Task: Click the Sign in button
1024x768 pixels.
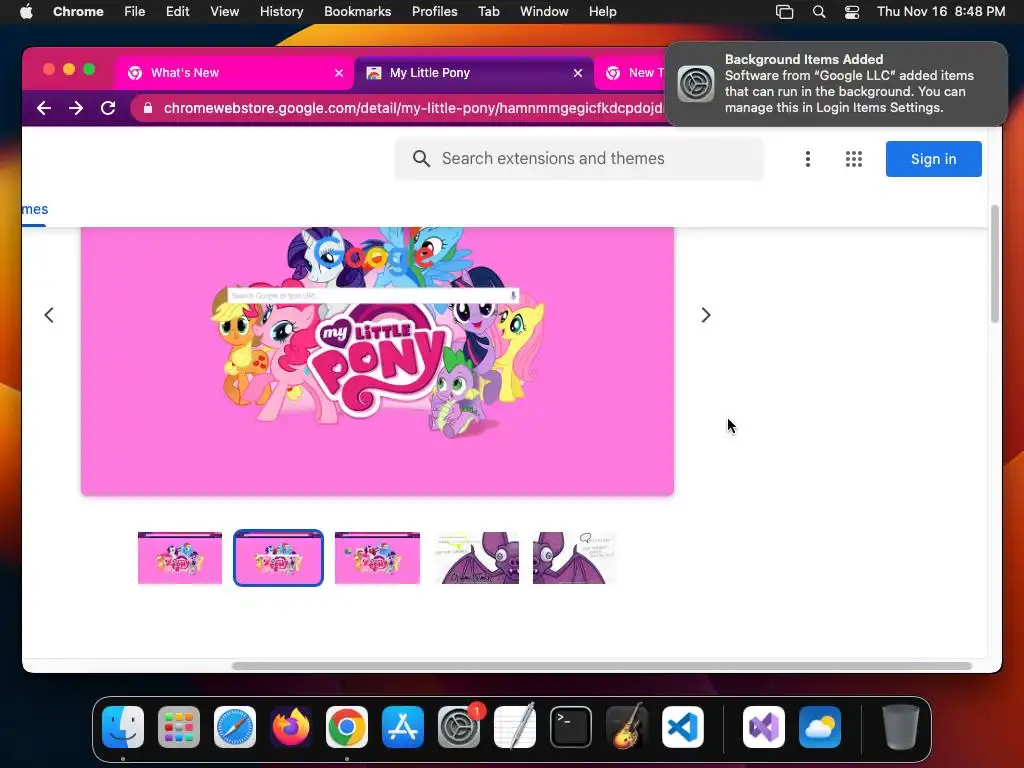Action: pyautogui.click(x=933, y=159)
